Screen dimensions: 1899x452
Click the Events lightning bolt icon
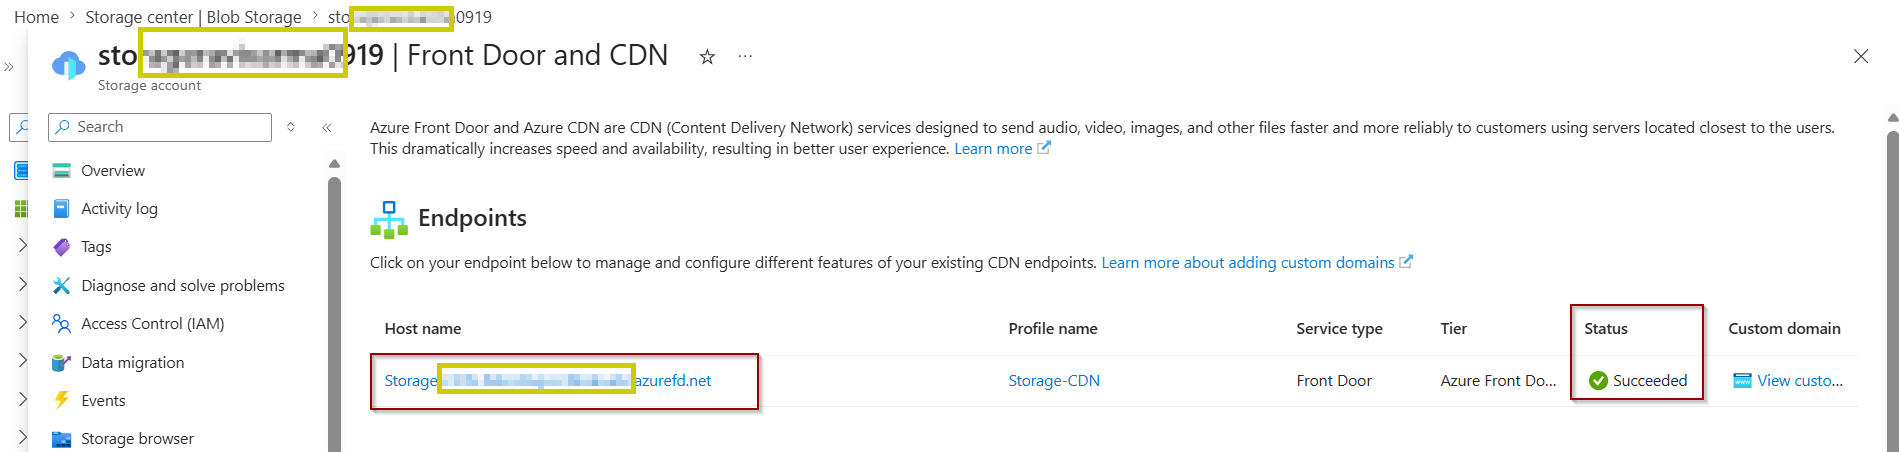pyautogui.click(x=61, y=401)
